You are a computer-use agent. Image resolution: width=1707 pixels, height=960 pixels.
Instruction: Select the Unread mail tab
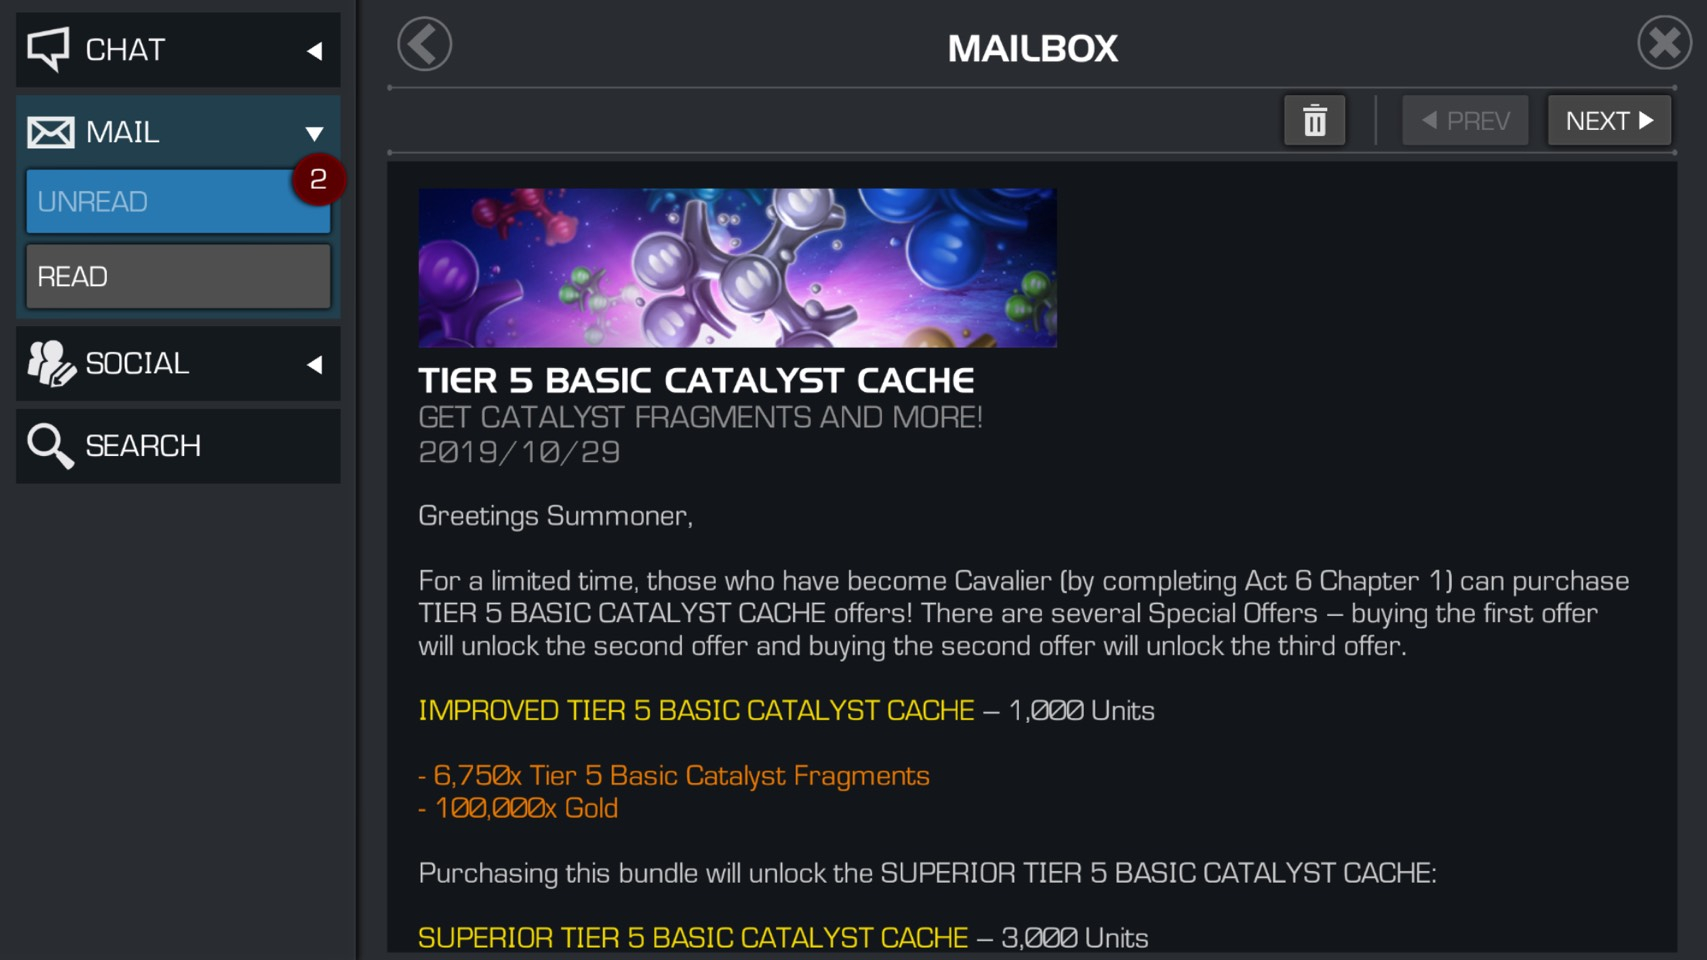point(178,201)
